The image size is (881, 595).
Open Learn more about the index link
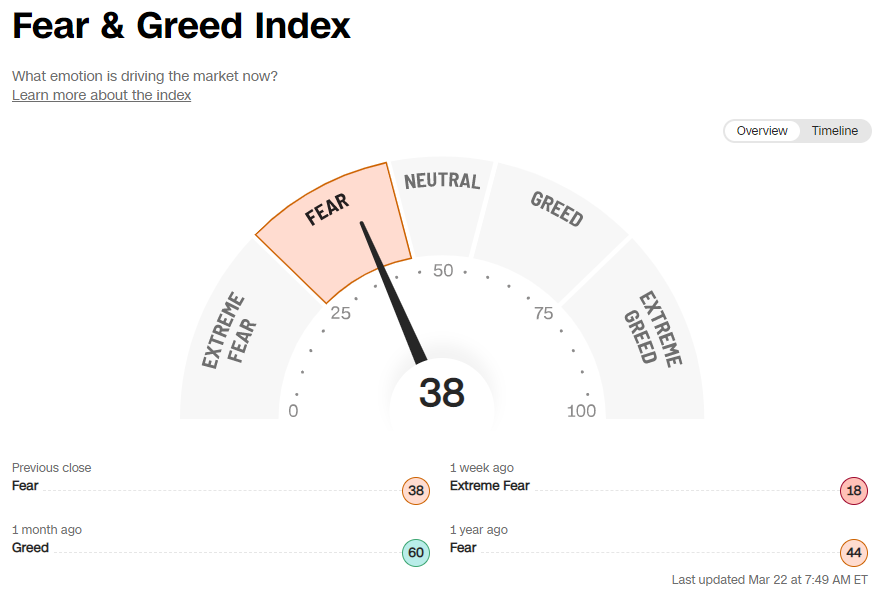(x=100, y=94)
